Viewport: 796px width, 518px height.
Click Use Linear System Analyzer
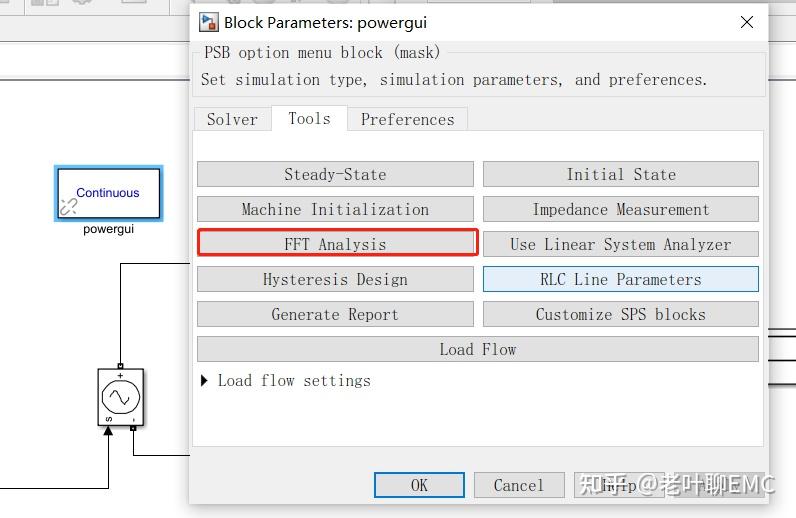tap(620, 244)
